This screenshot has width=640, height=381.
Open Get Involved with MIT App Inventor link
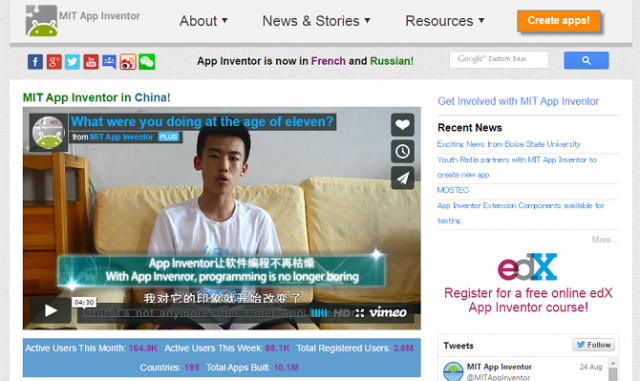click(518, 101)
